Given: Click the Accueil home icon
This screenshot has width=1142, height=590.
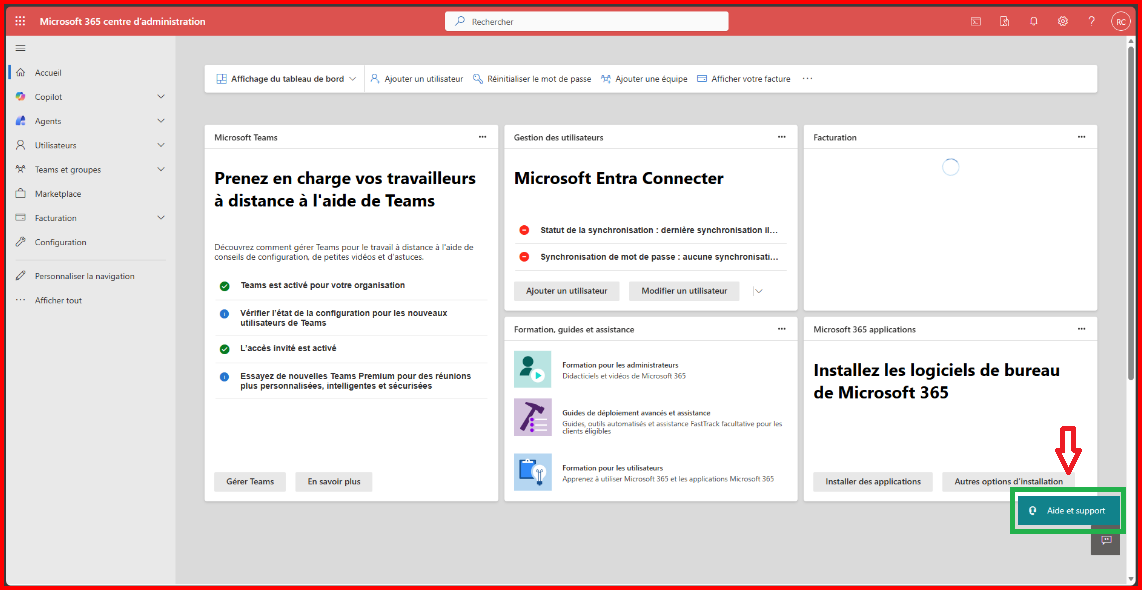Looking at the screenshot, I should click(20, 73).
